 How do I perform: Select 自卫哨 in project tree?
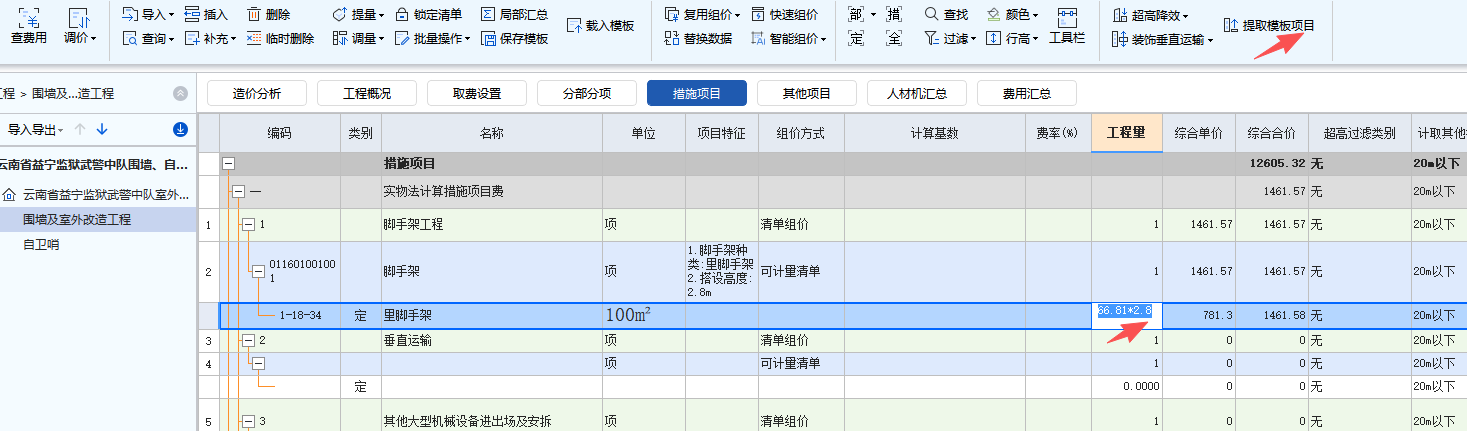coord(41,244)
